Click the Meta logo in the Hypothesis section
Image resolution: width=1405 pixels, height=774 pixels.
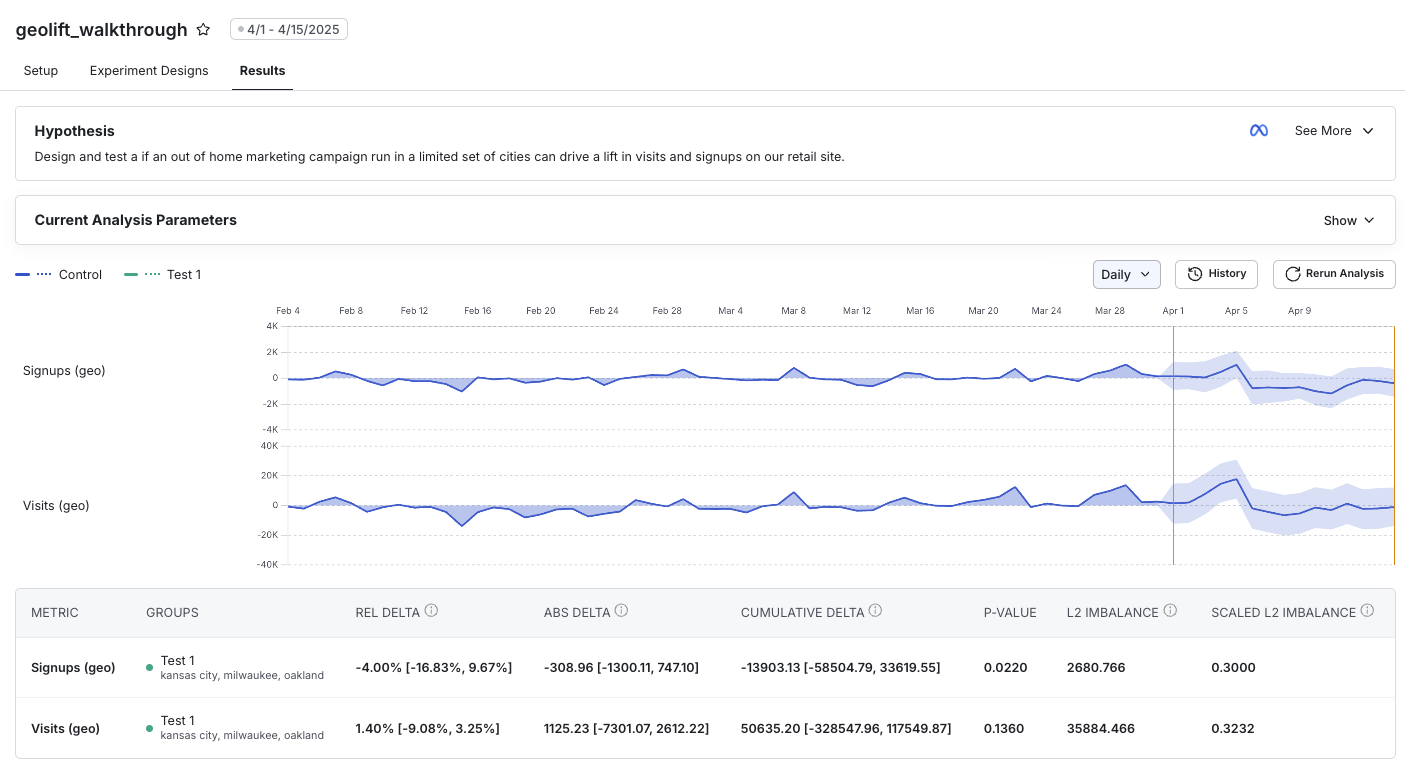pos(1259,130)
